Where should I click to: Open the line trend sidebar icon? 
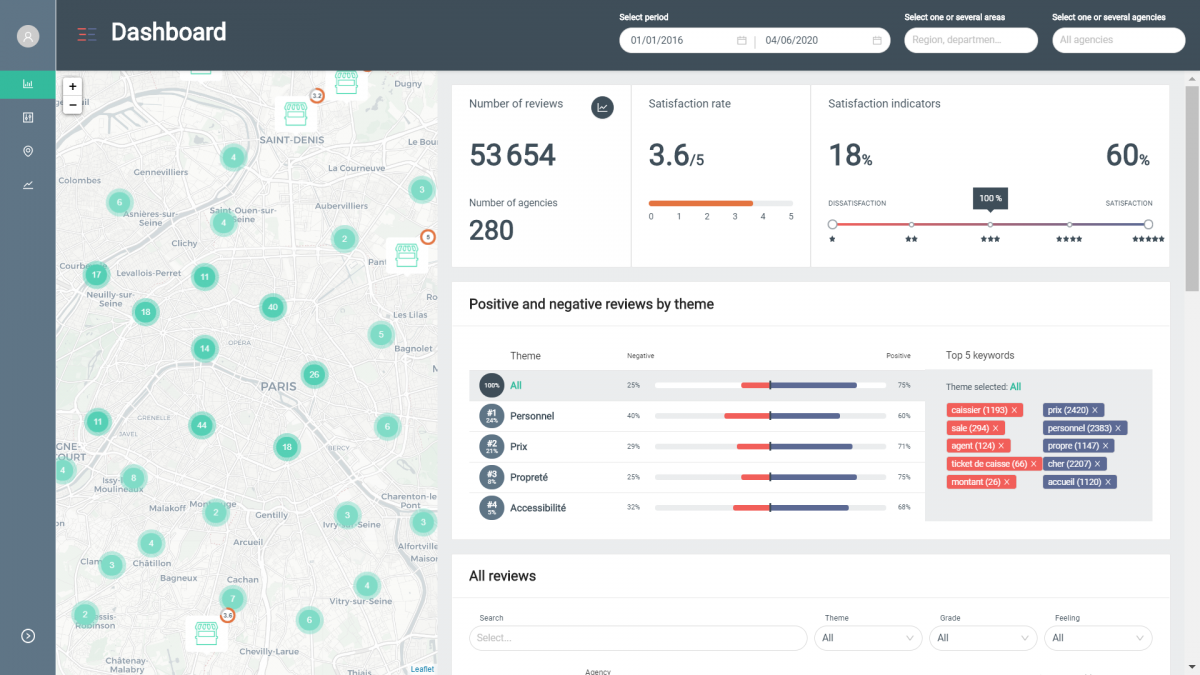point(28,185)
